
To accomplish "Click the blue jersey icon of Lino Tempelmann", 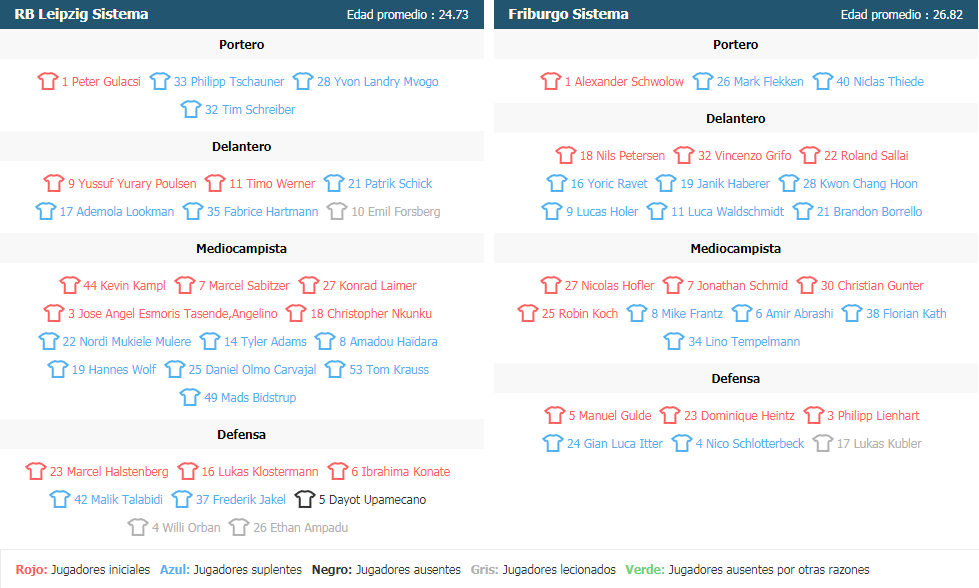I will point(674,341).
